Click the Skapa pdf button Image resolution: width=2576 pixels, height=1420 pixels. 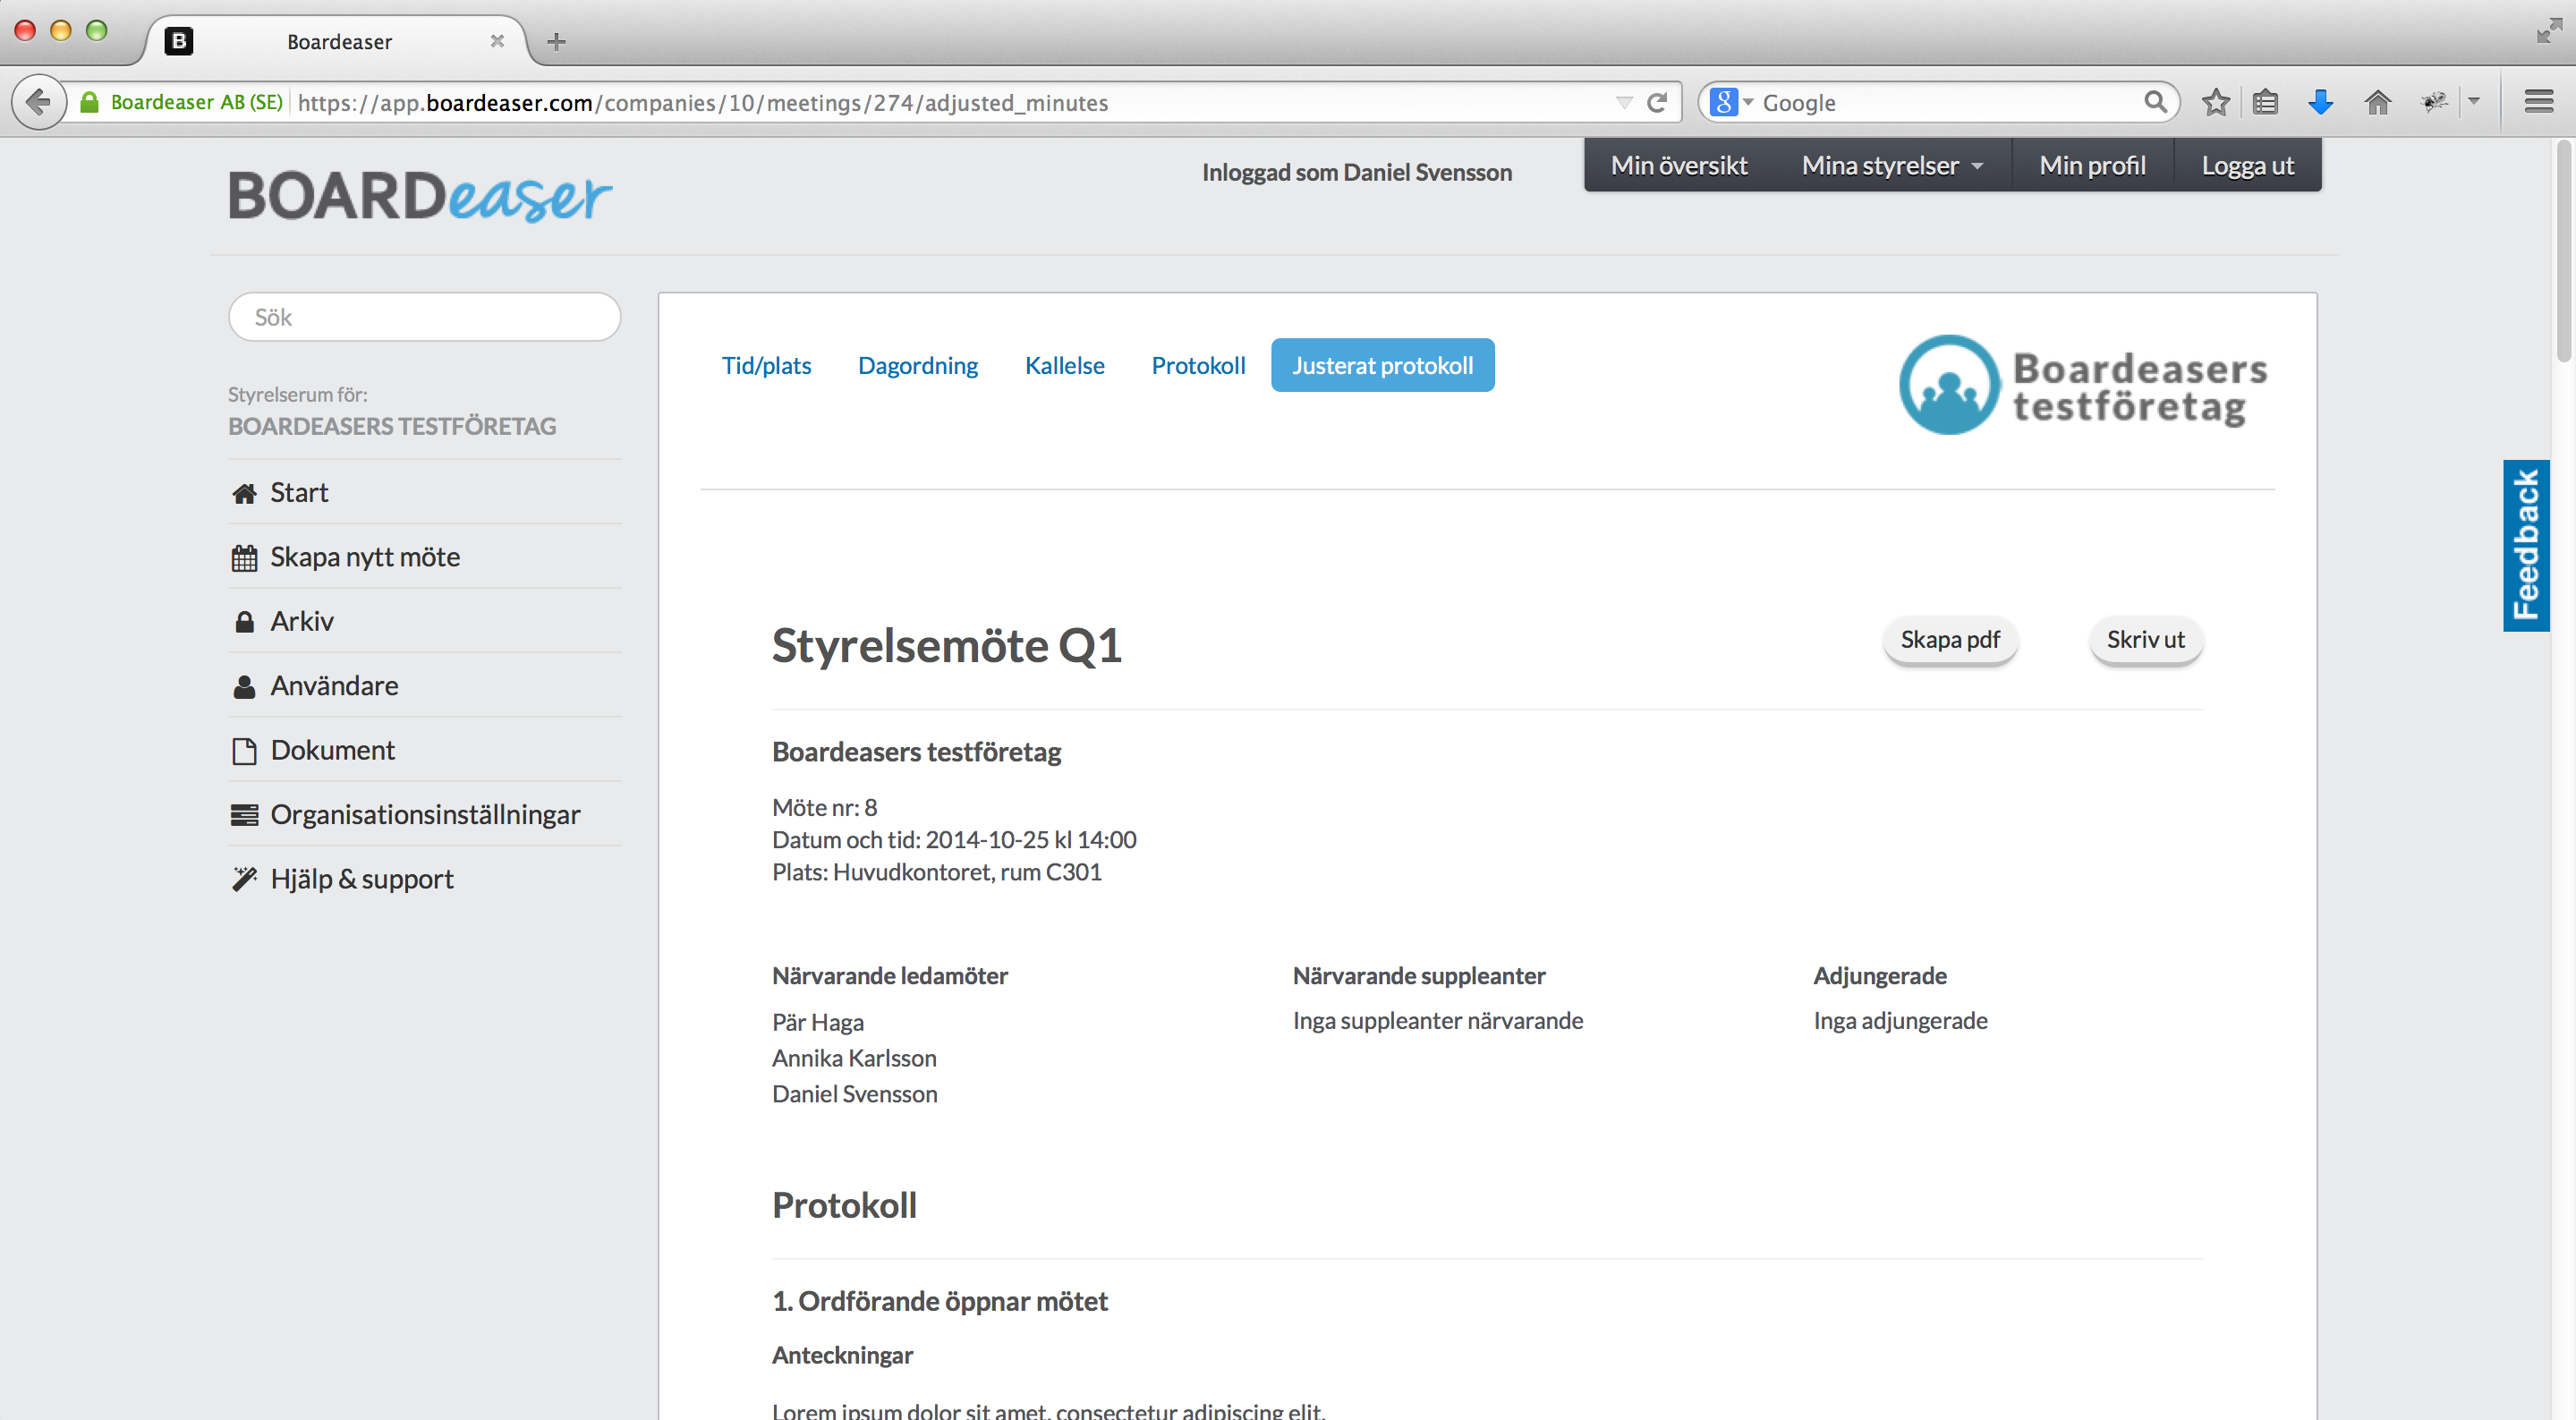pyautogui.click(x=1950, y=640)
